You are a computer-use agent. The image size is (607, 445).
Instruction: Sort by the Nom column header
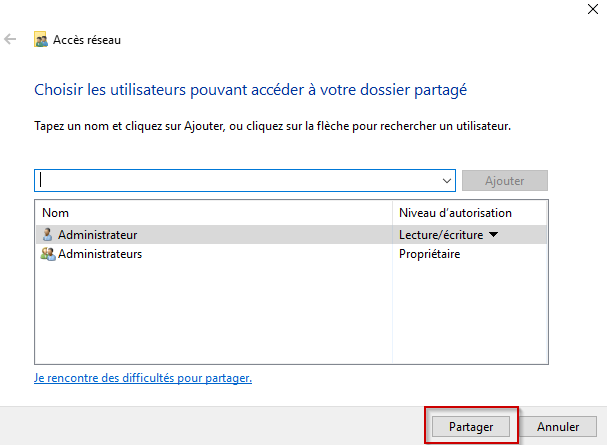pyautogui.click(x=55, y=213)
